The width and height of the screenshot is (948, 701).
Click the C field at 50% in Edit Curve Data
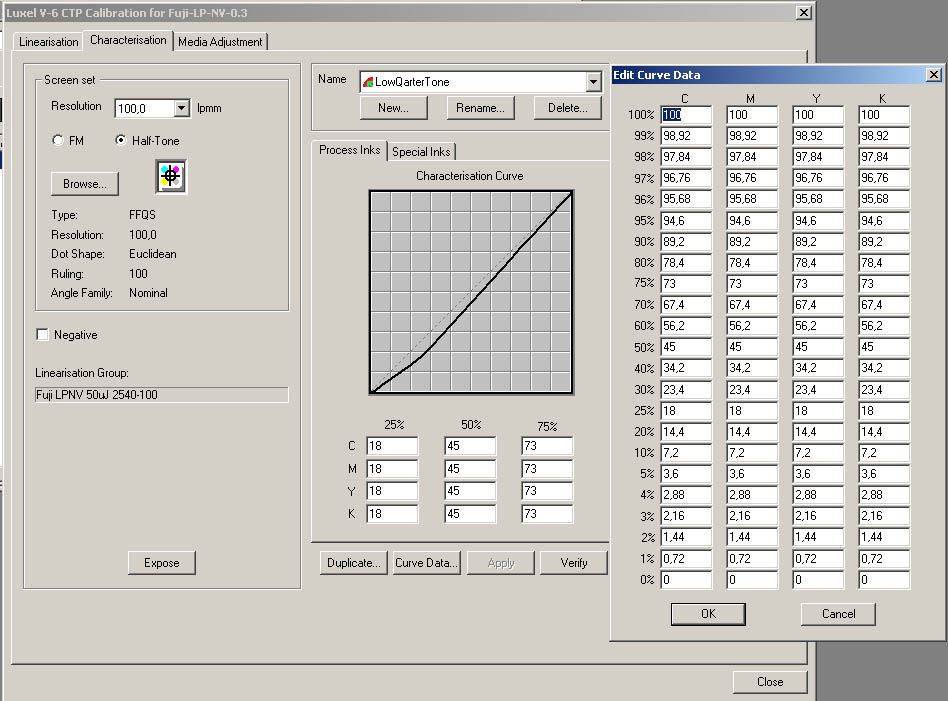point(686,347)
